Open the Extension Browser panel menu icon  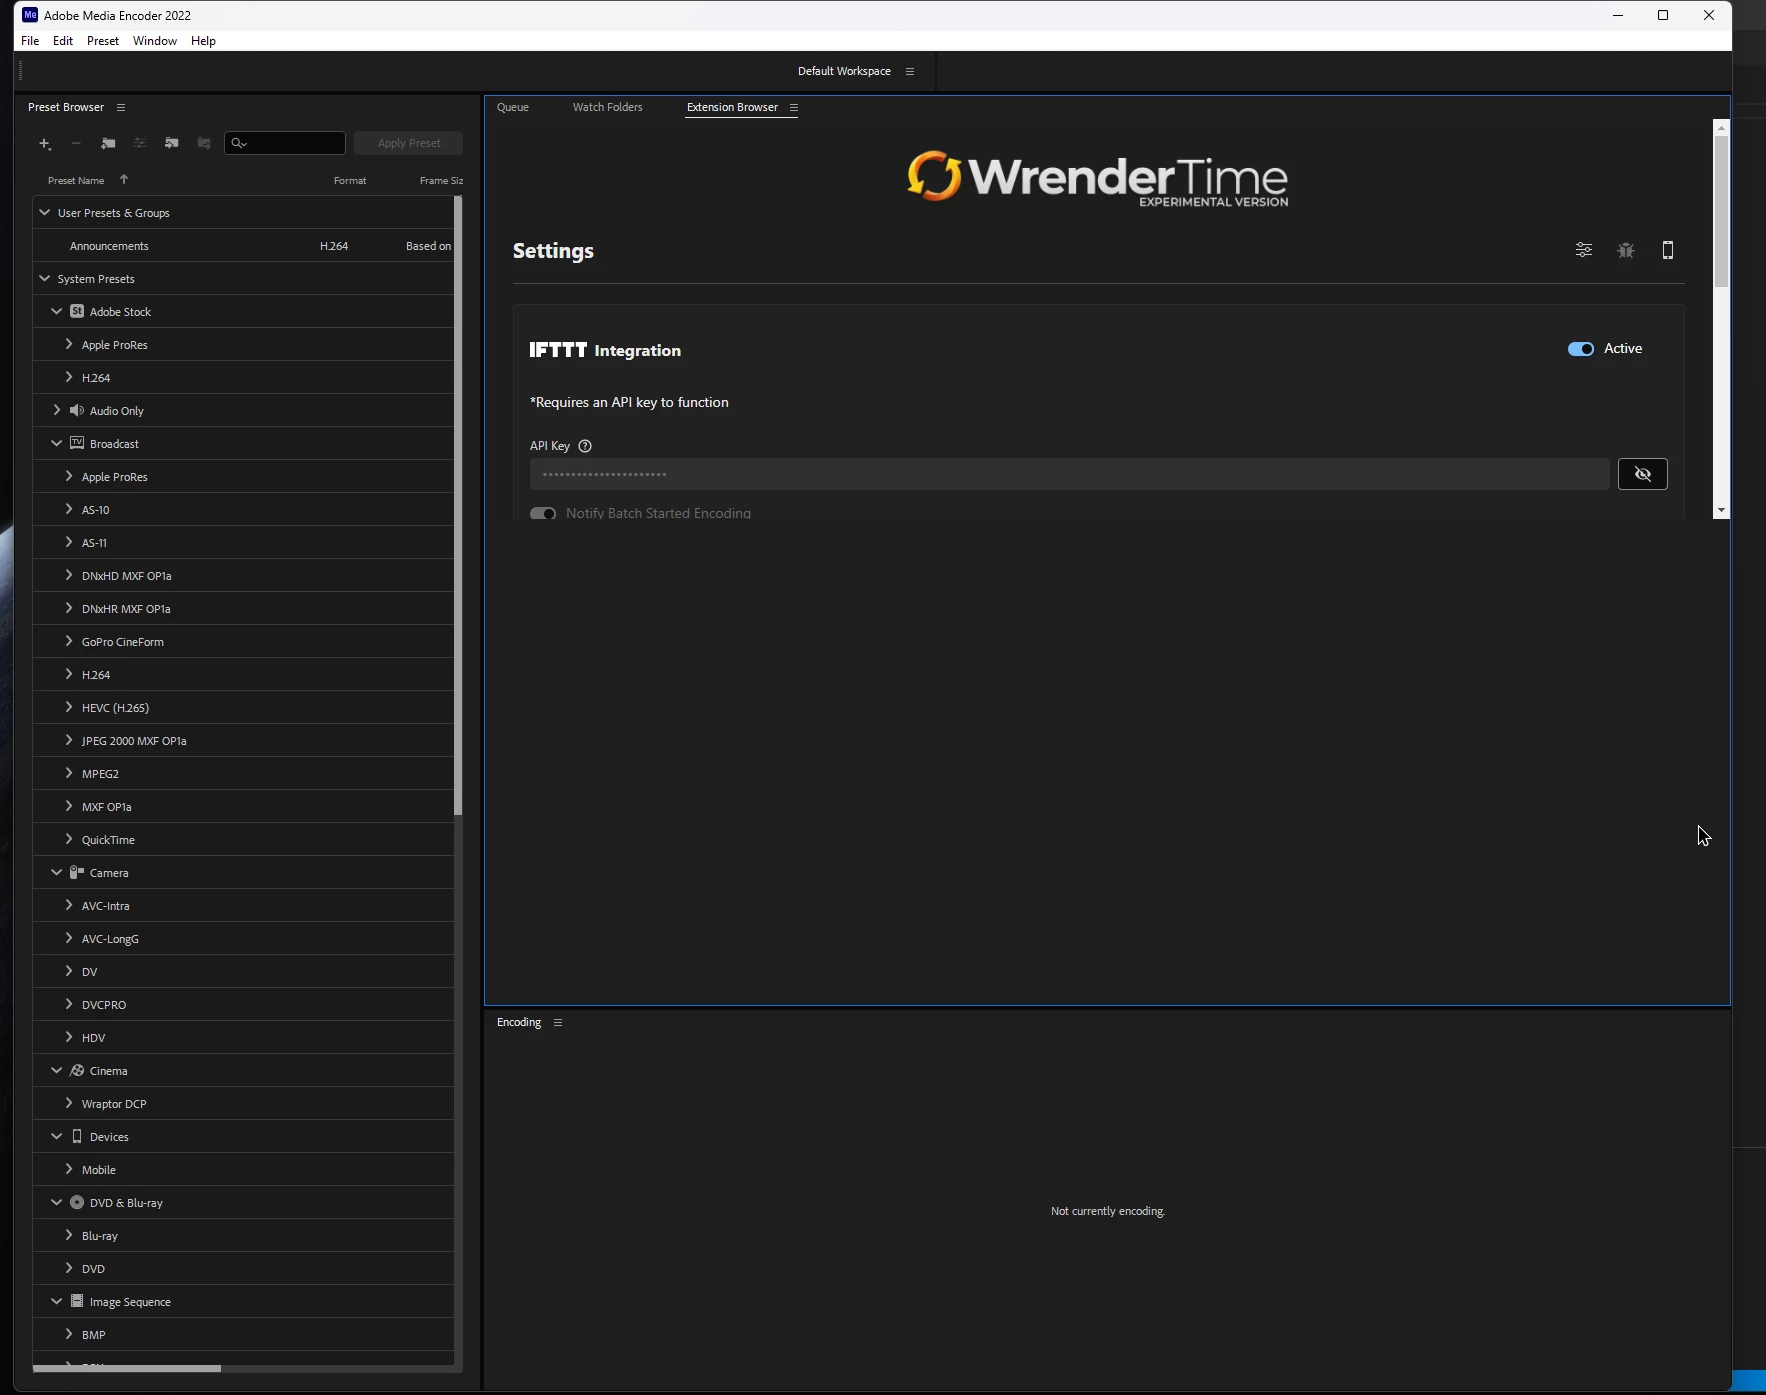pos(794,107)
